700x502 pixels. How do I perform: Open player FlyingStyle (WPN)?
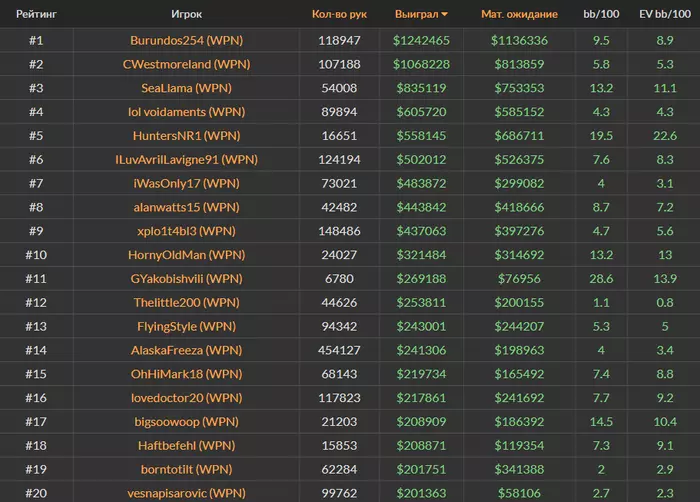click(187, 326)
